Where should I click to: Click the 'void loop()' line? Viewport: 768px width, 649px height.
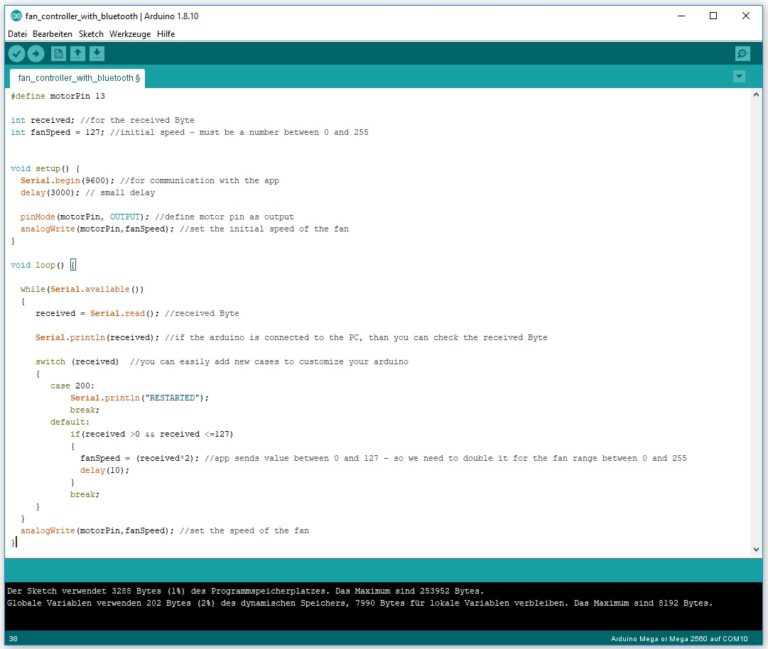pos(43,265)
